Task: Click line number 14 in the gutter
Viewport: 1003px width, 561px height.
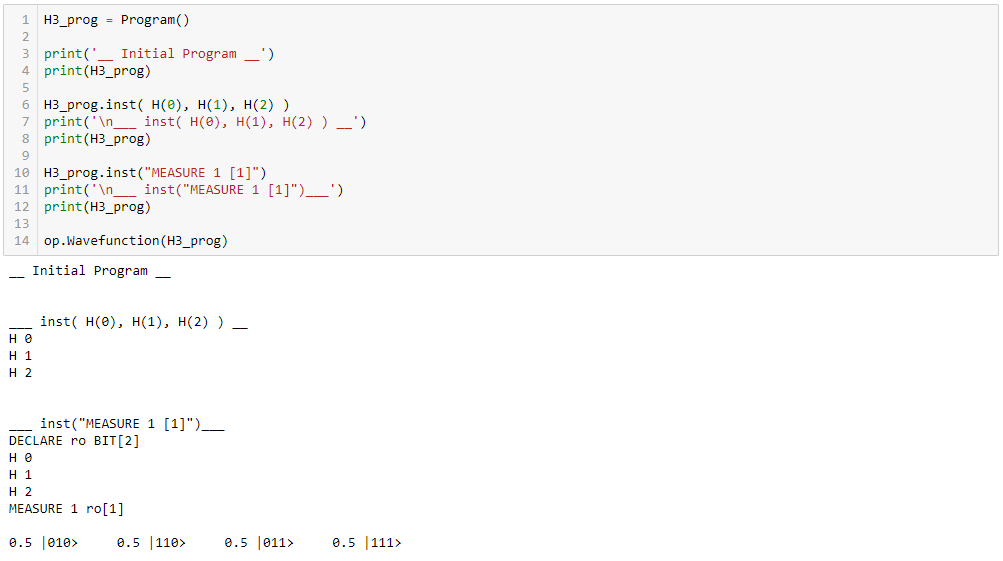Action: [24, 241]
